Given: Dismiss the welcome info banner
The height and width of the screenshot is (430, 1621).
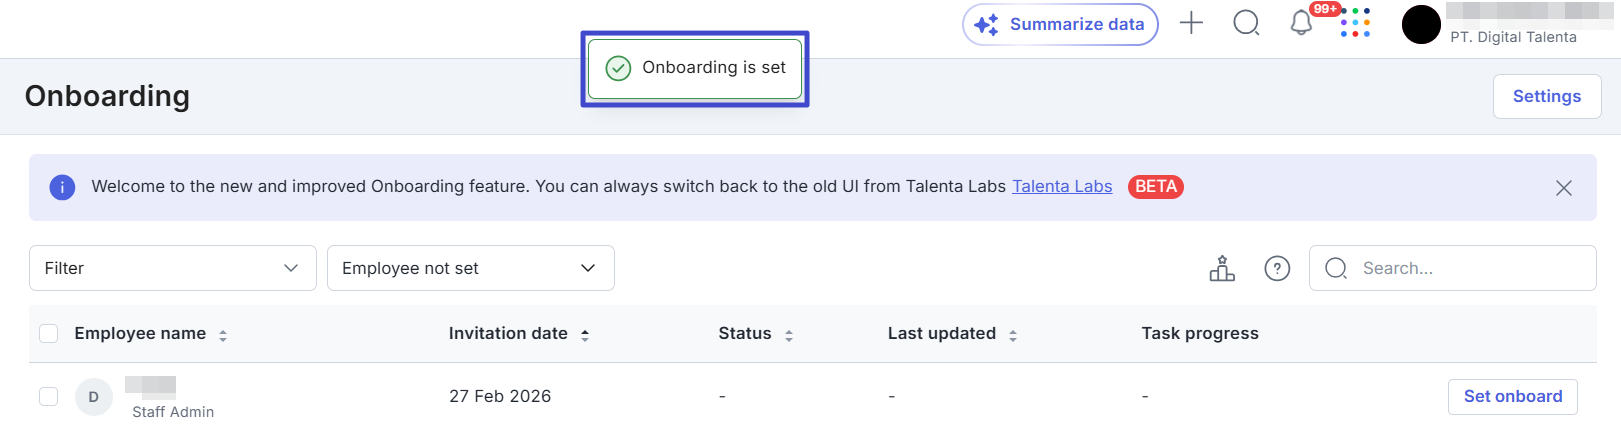Looking at the screenshot, I should pos(1564,188).
